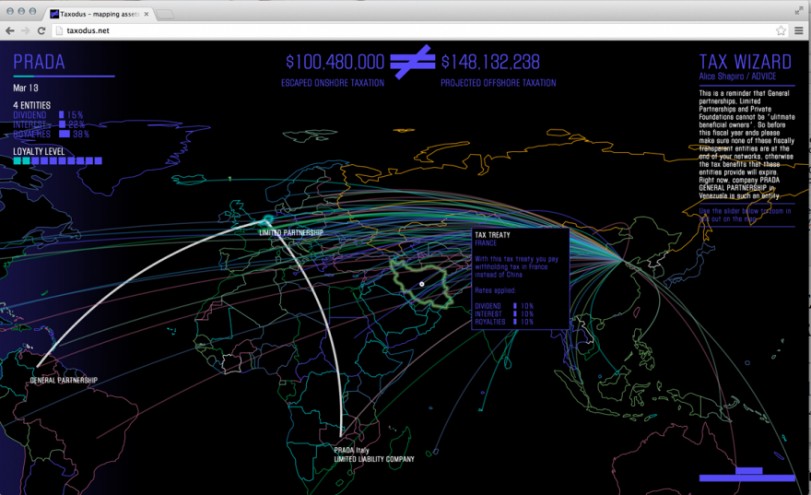Click the ESCAPED ONSHORE TAXATION label

(333, 83)
